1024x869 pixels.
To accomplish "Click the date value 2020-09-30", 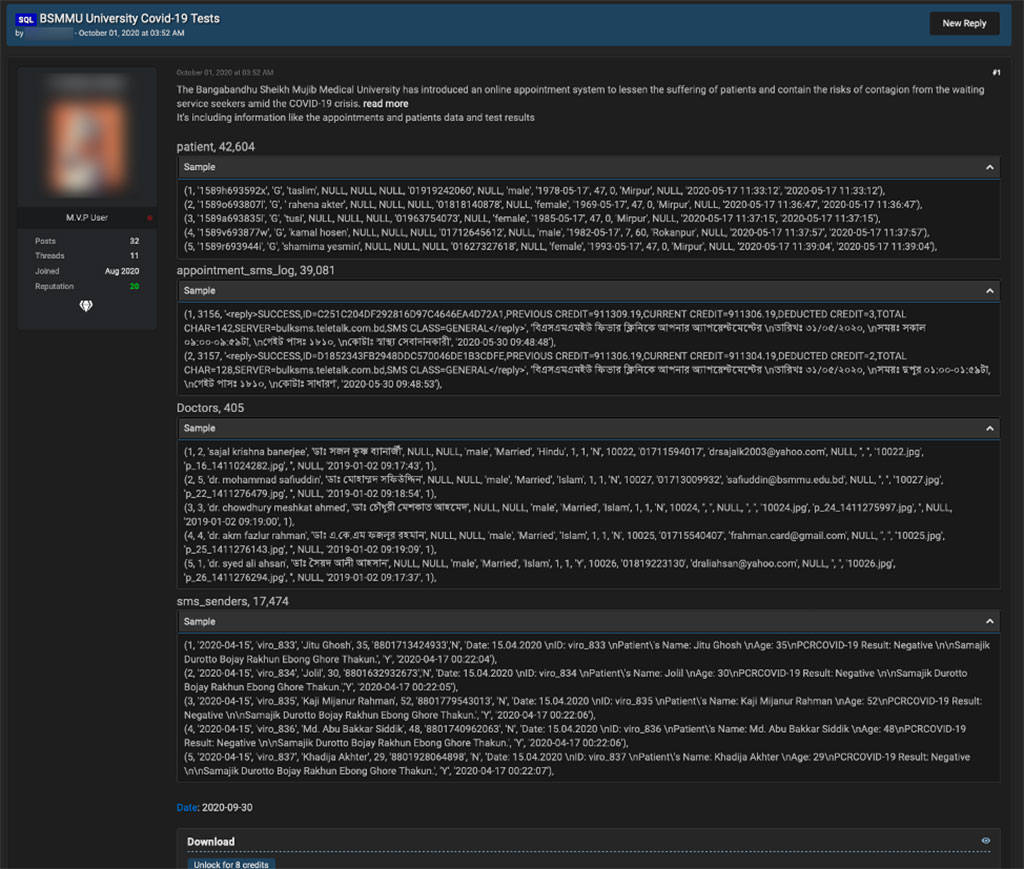I will 227,808.
